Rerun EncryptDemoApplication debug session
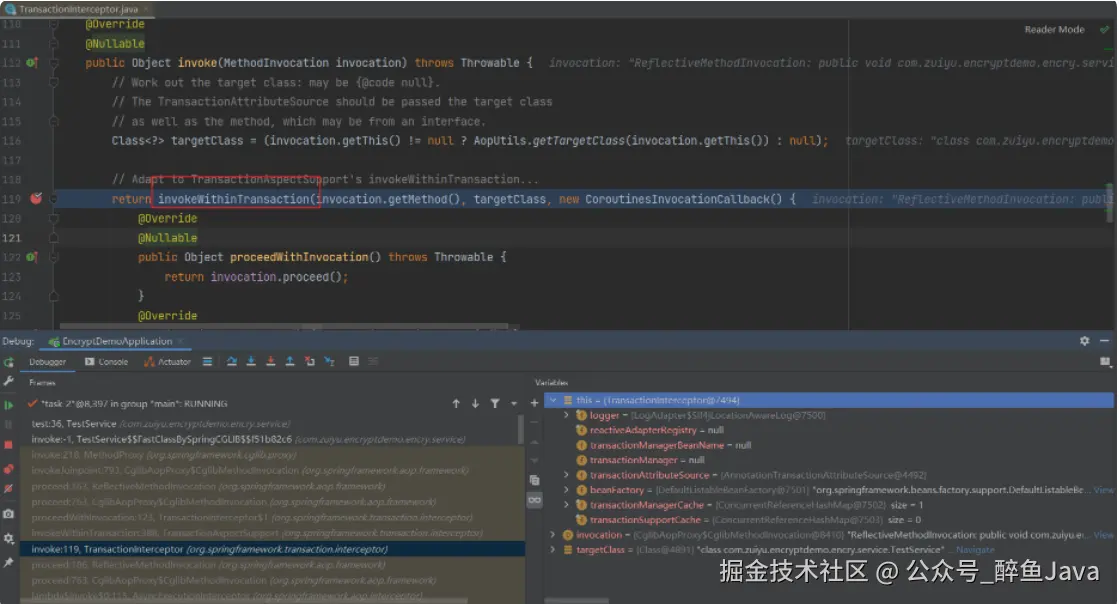Viewport: 1119px width, 604px height. [9, 362]
